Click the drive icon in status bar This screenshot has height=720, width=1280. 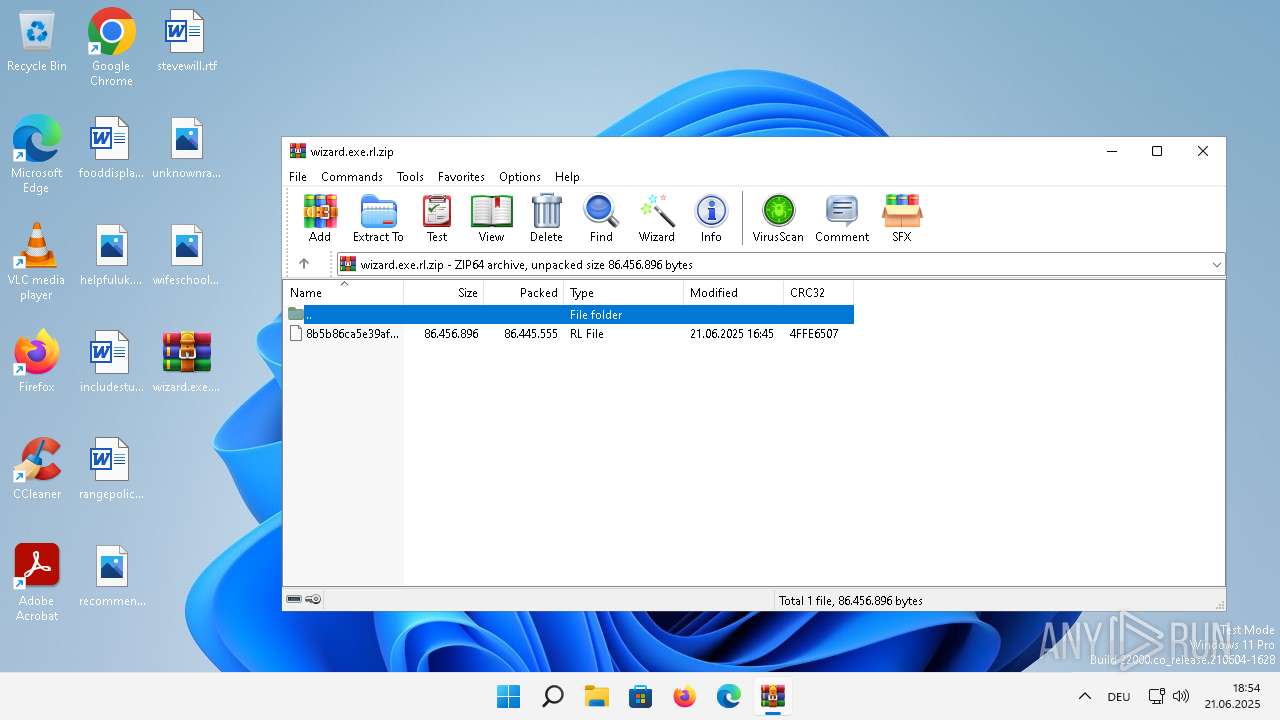(294, 600)
